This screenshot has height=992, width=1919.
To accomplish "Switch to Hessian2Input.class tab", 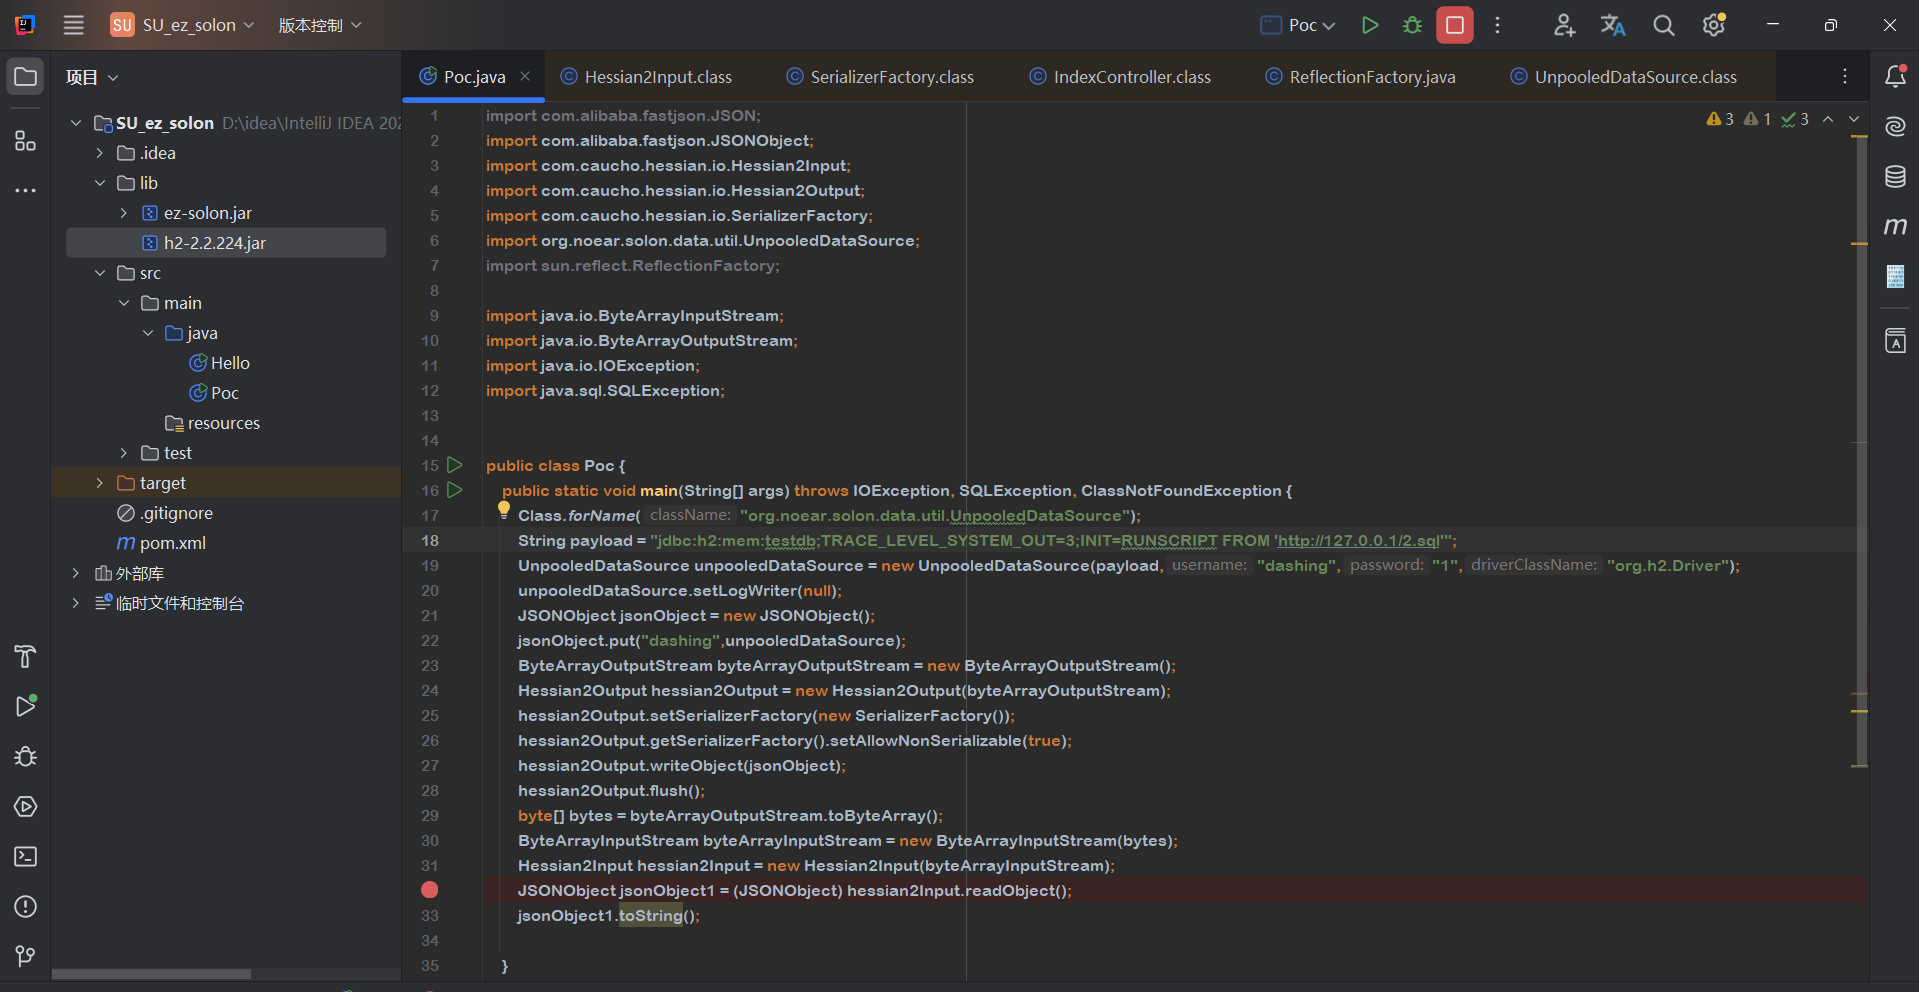I will (x=646, y=77).
